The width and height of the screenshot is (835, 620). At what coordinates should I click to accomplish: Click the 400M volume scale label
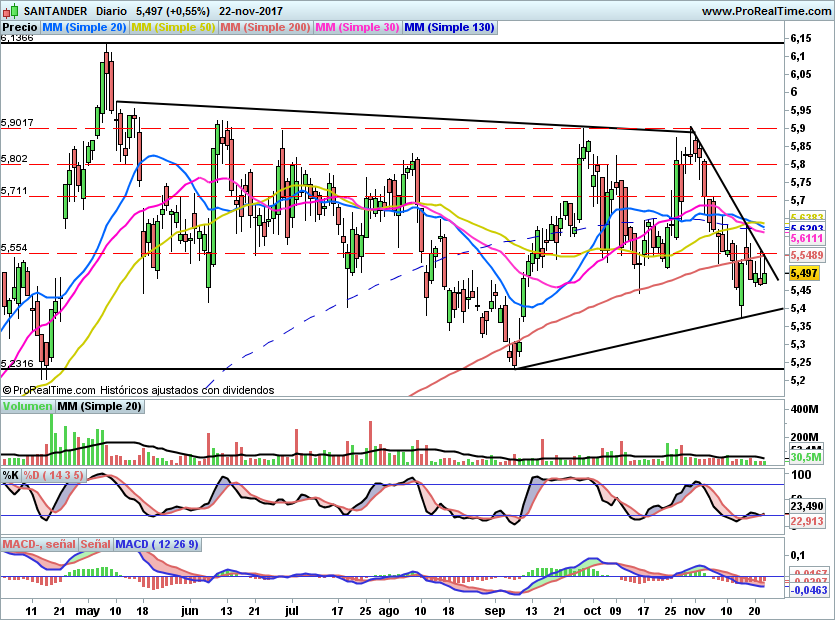pyautogui.click(x=805, y=409)
